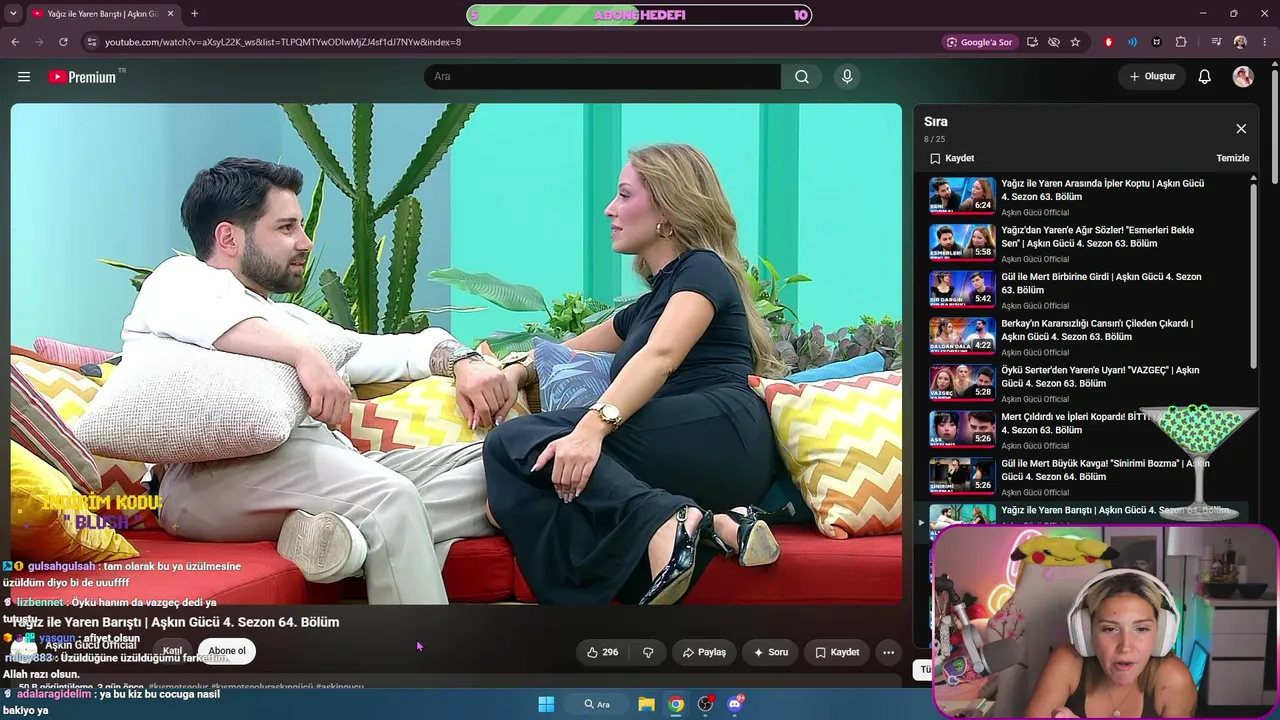Open Windows taskbar Ara search box

click(x=598, y=704)
